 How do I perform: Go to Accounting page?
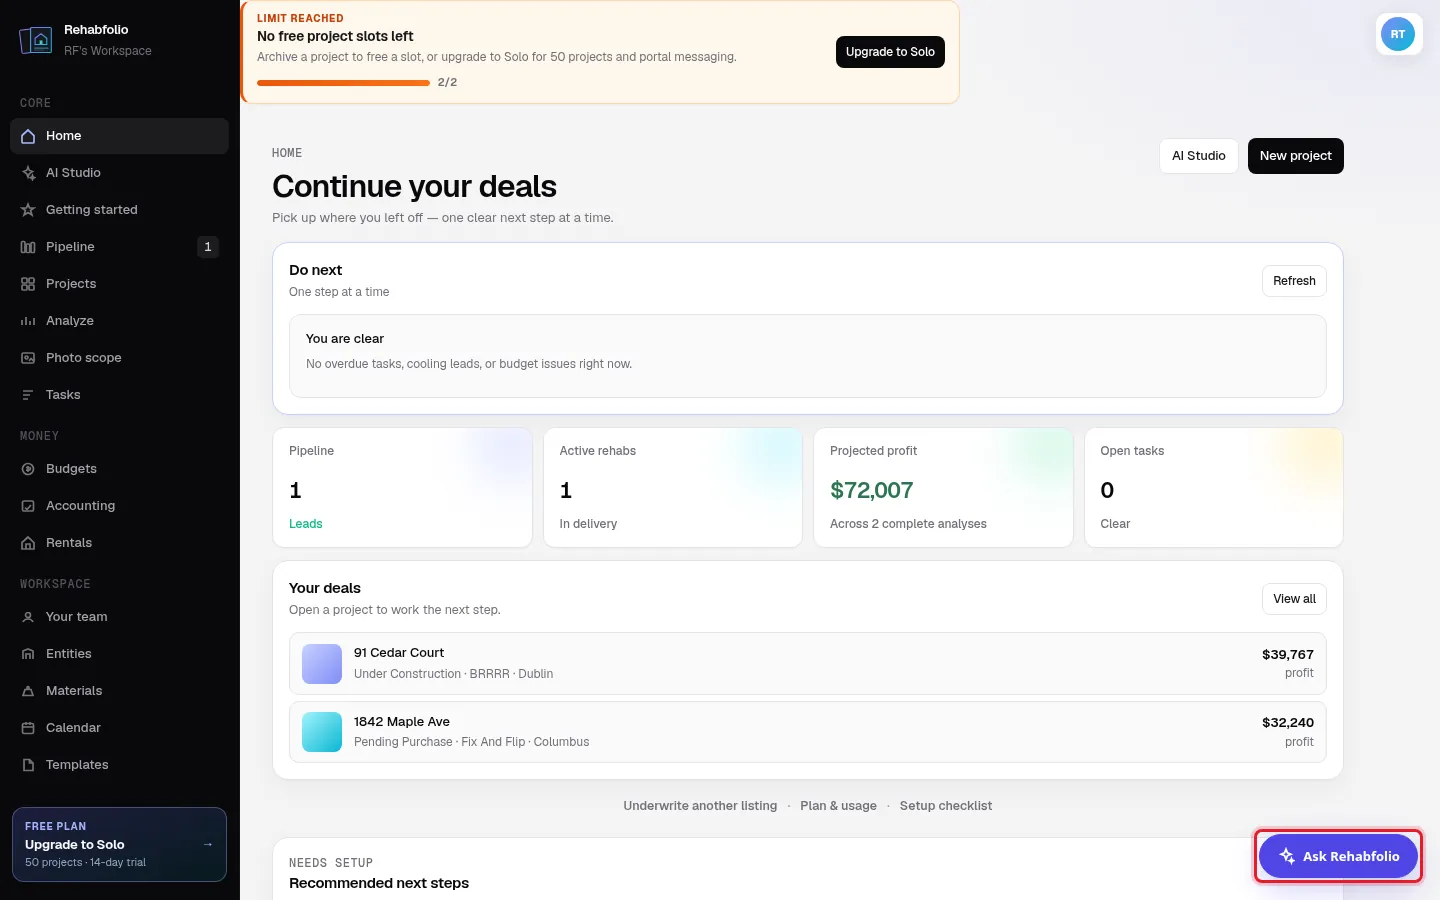coord(119,506)
